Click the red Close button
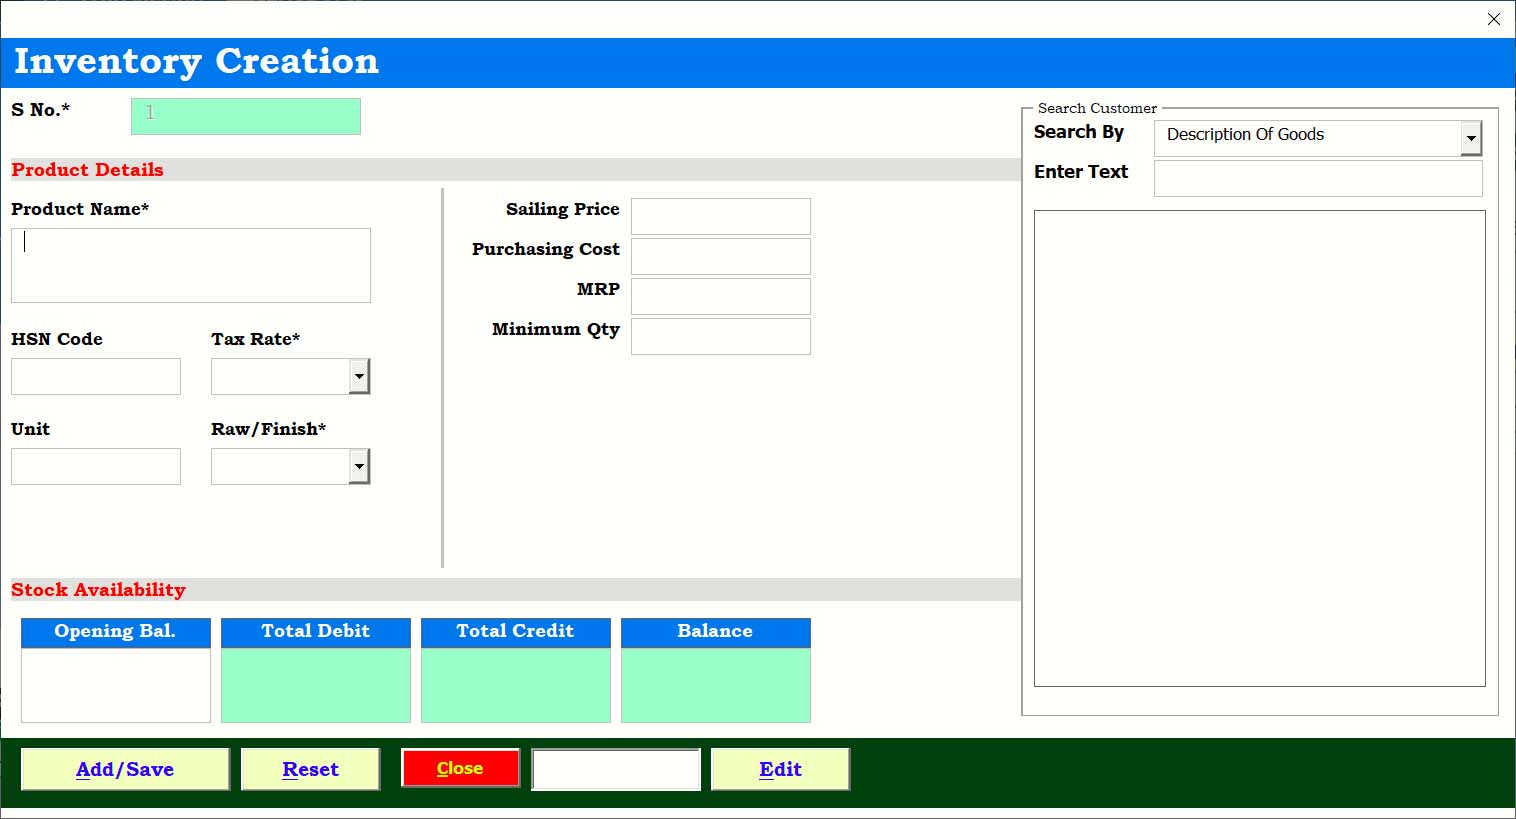This screenshot has height=819, width=1516. (x=460, y=768)
